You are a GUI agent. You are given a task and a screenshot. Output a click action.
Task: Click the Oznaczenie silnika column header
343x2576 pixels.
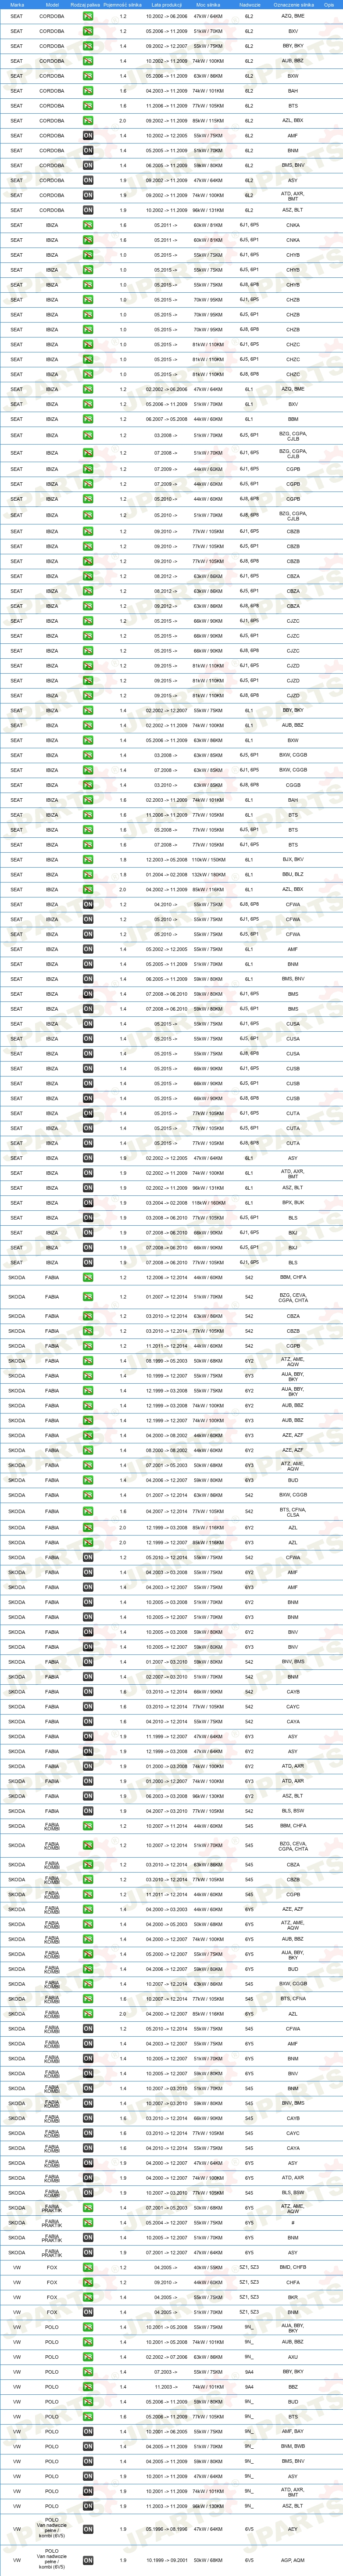point(293,4)
